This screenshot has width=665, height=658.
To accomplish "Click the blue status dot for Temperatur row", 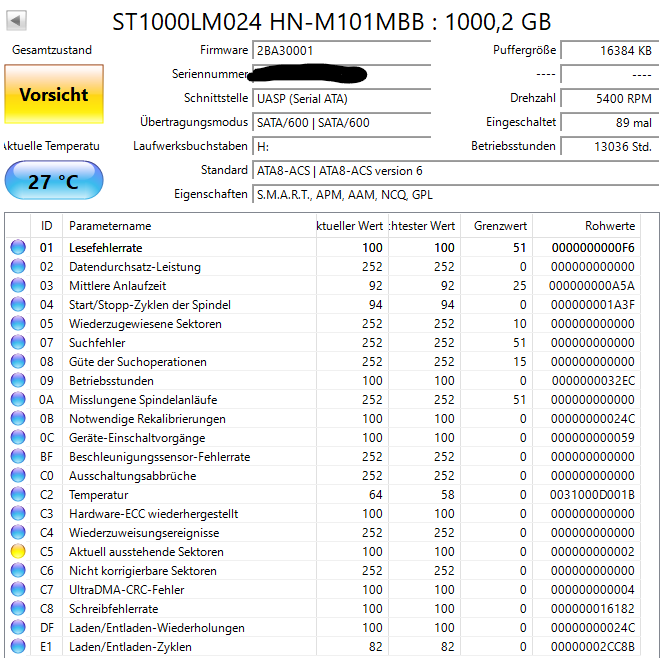I will point(18,494).
